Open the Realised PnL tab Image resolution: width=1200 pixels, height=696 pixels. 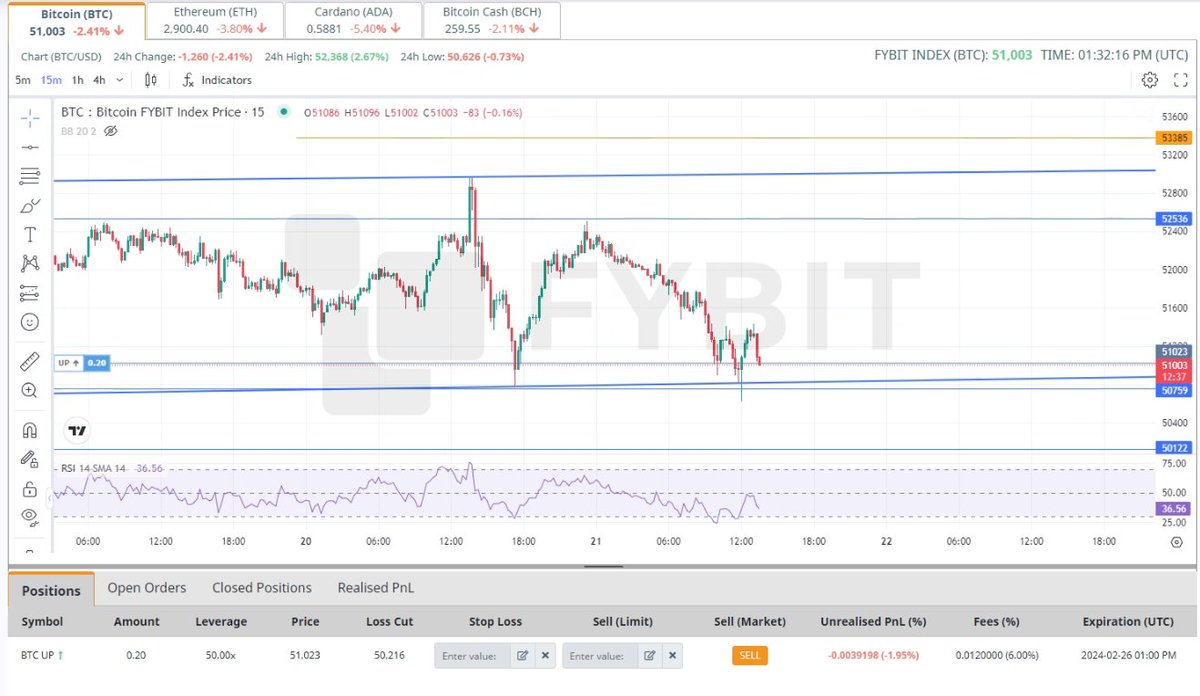pos(375,588)
